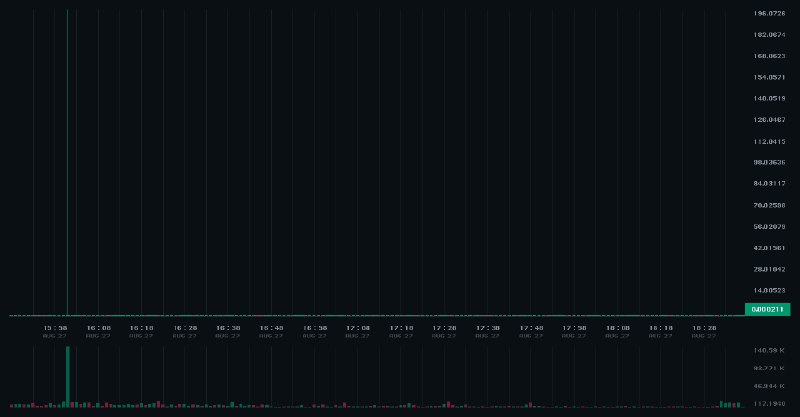Image resolution: width=800 pixels, height=417 pixels.
Task: Click the 126.0467 price axis label
Action: tap(769, 120)
